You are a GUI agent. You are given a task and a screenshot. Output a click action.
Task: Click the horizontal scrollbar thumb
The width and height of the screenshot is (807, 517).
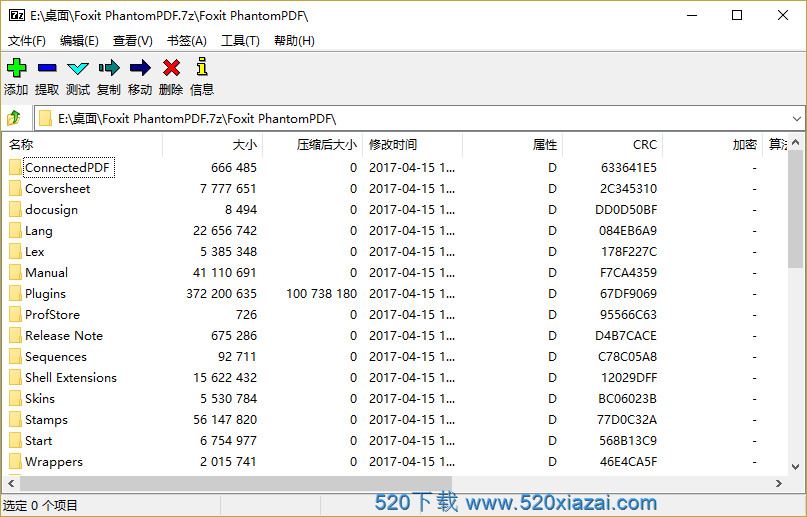[236, 484]
